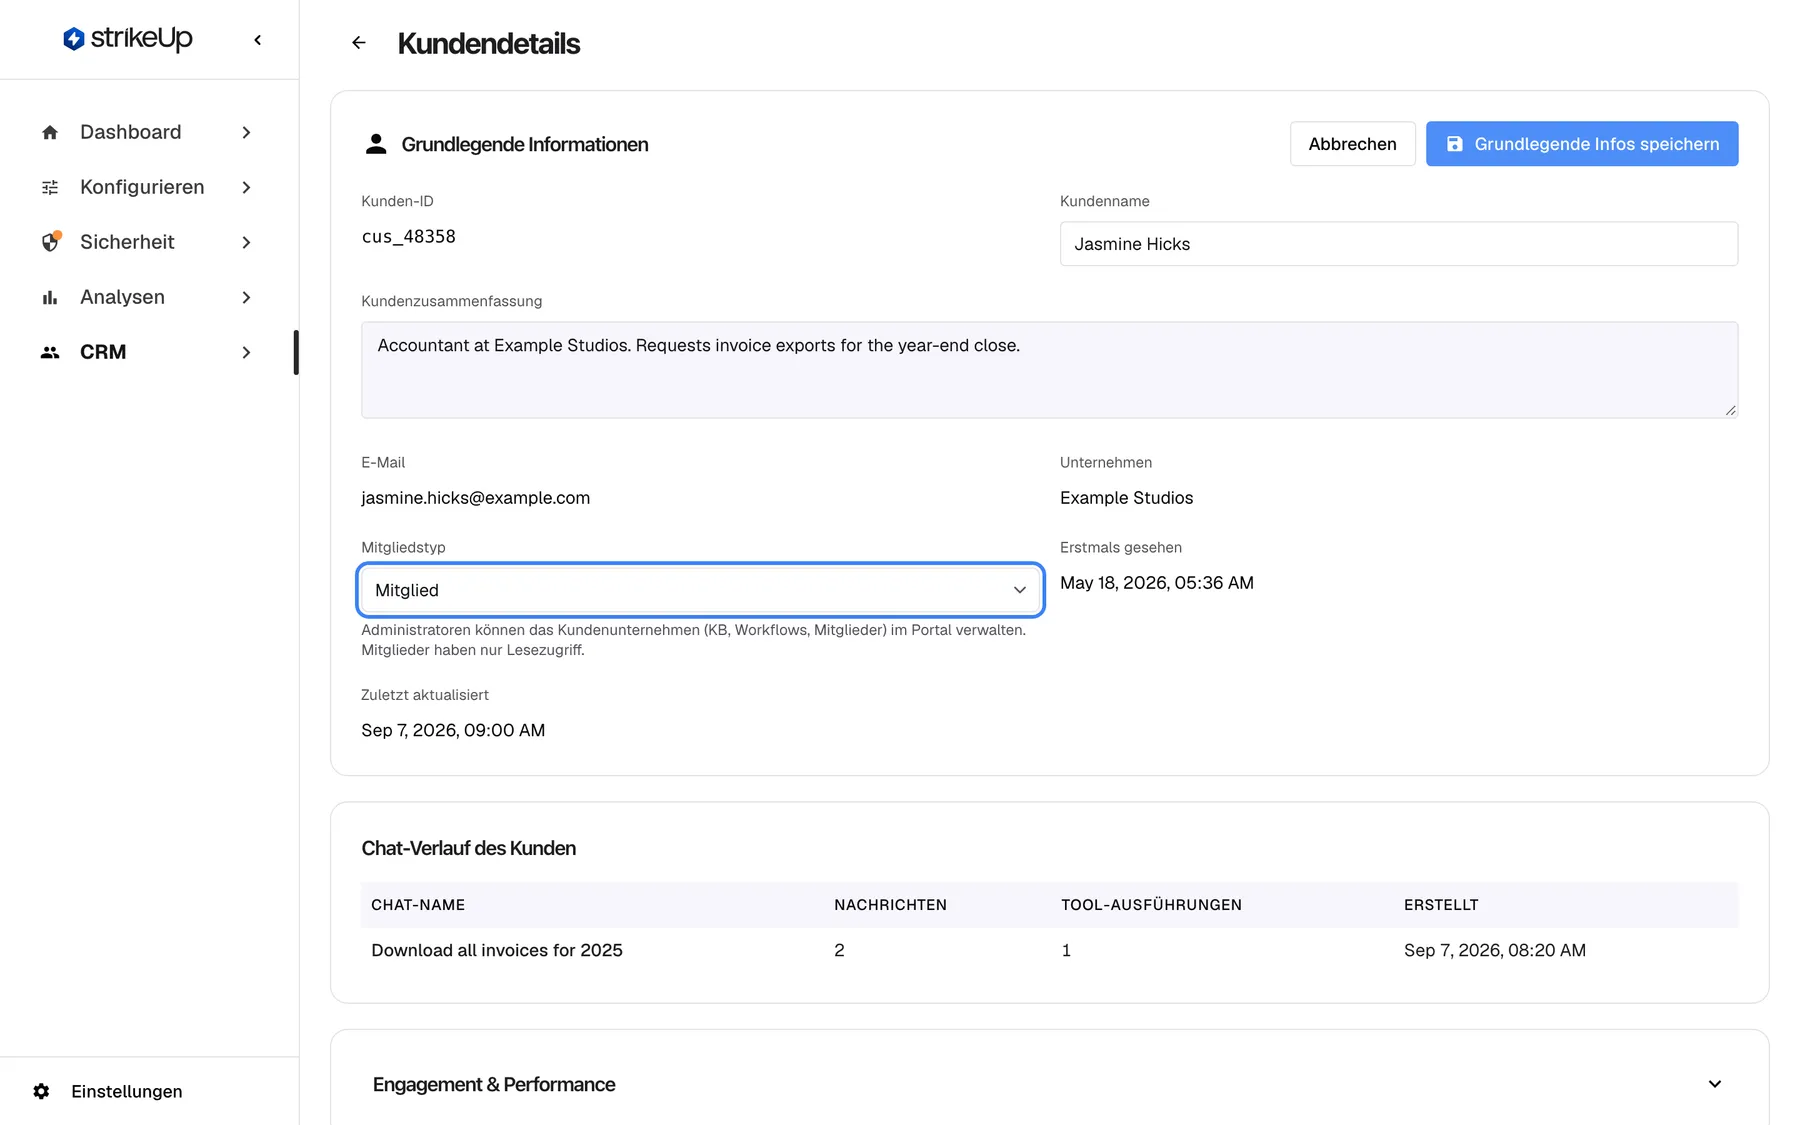Open Einstellungen in the sidebar
This screenshot has height=1125, width=1800.
[x=108, y=1091]
